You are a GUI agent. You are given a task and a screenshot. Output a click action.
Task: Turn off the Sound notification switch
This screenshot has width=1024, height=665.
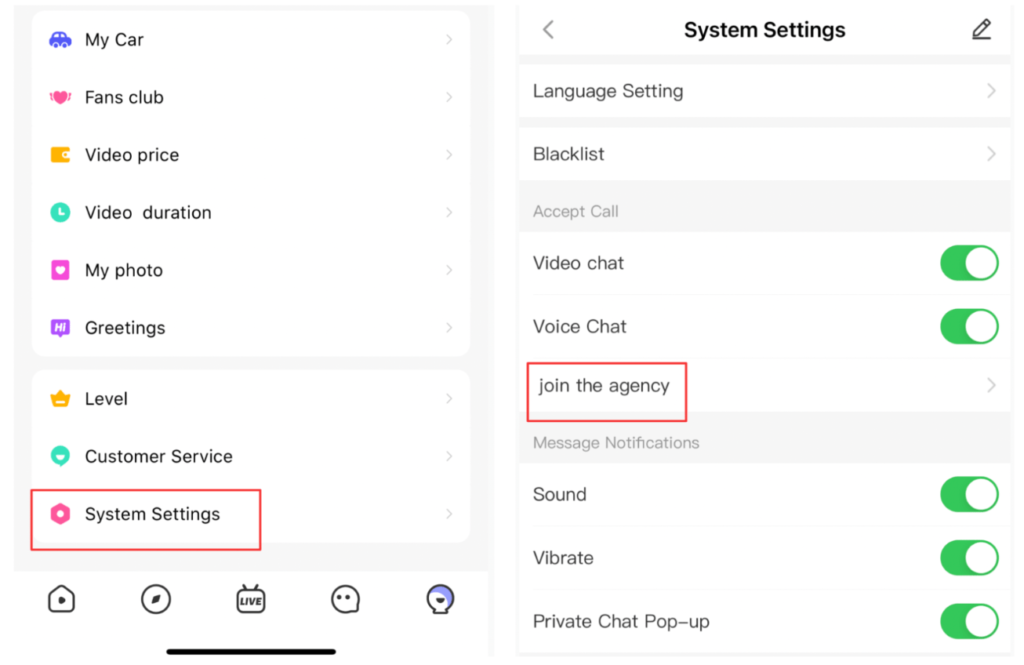coord(969,494)
